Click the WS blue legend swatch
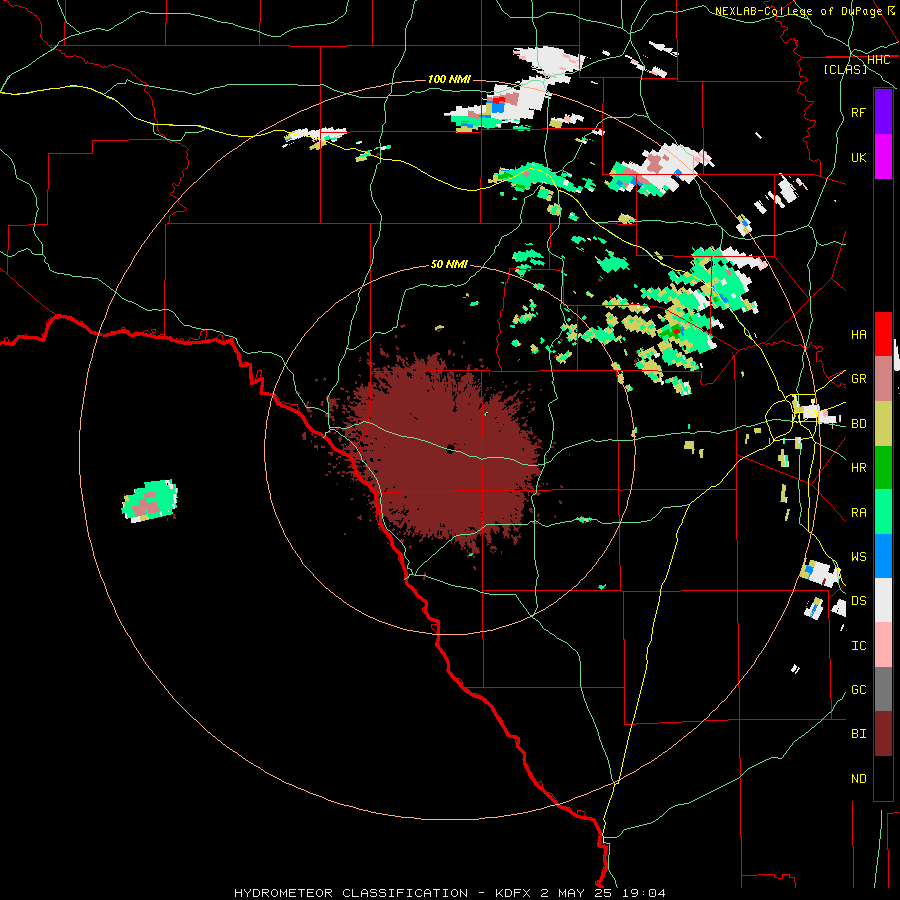 point(883,556)
